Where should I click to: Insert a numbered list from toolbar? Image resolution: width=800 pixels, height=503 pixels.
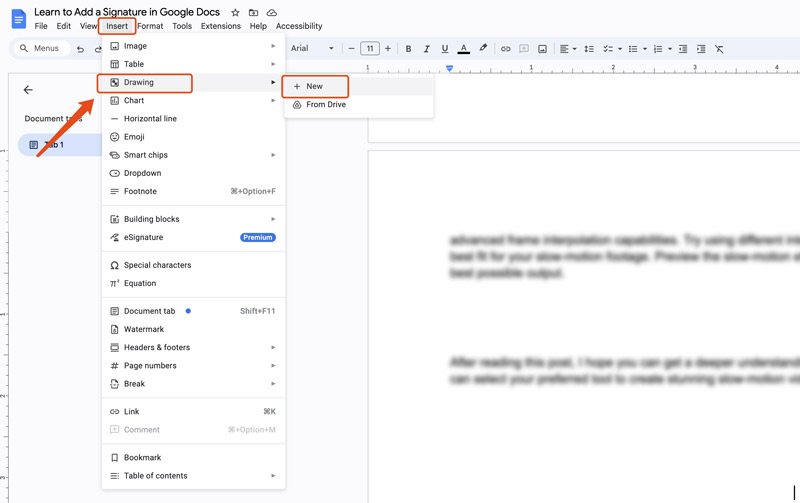(658, 49)
